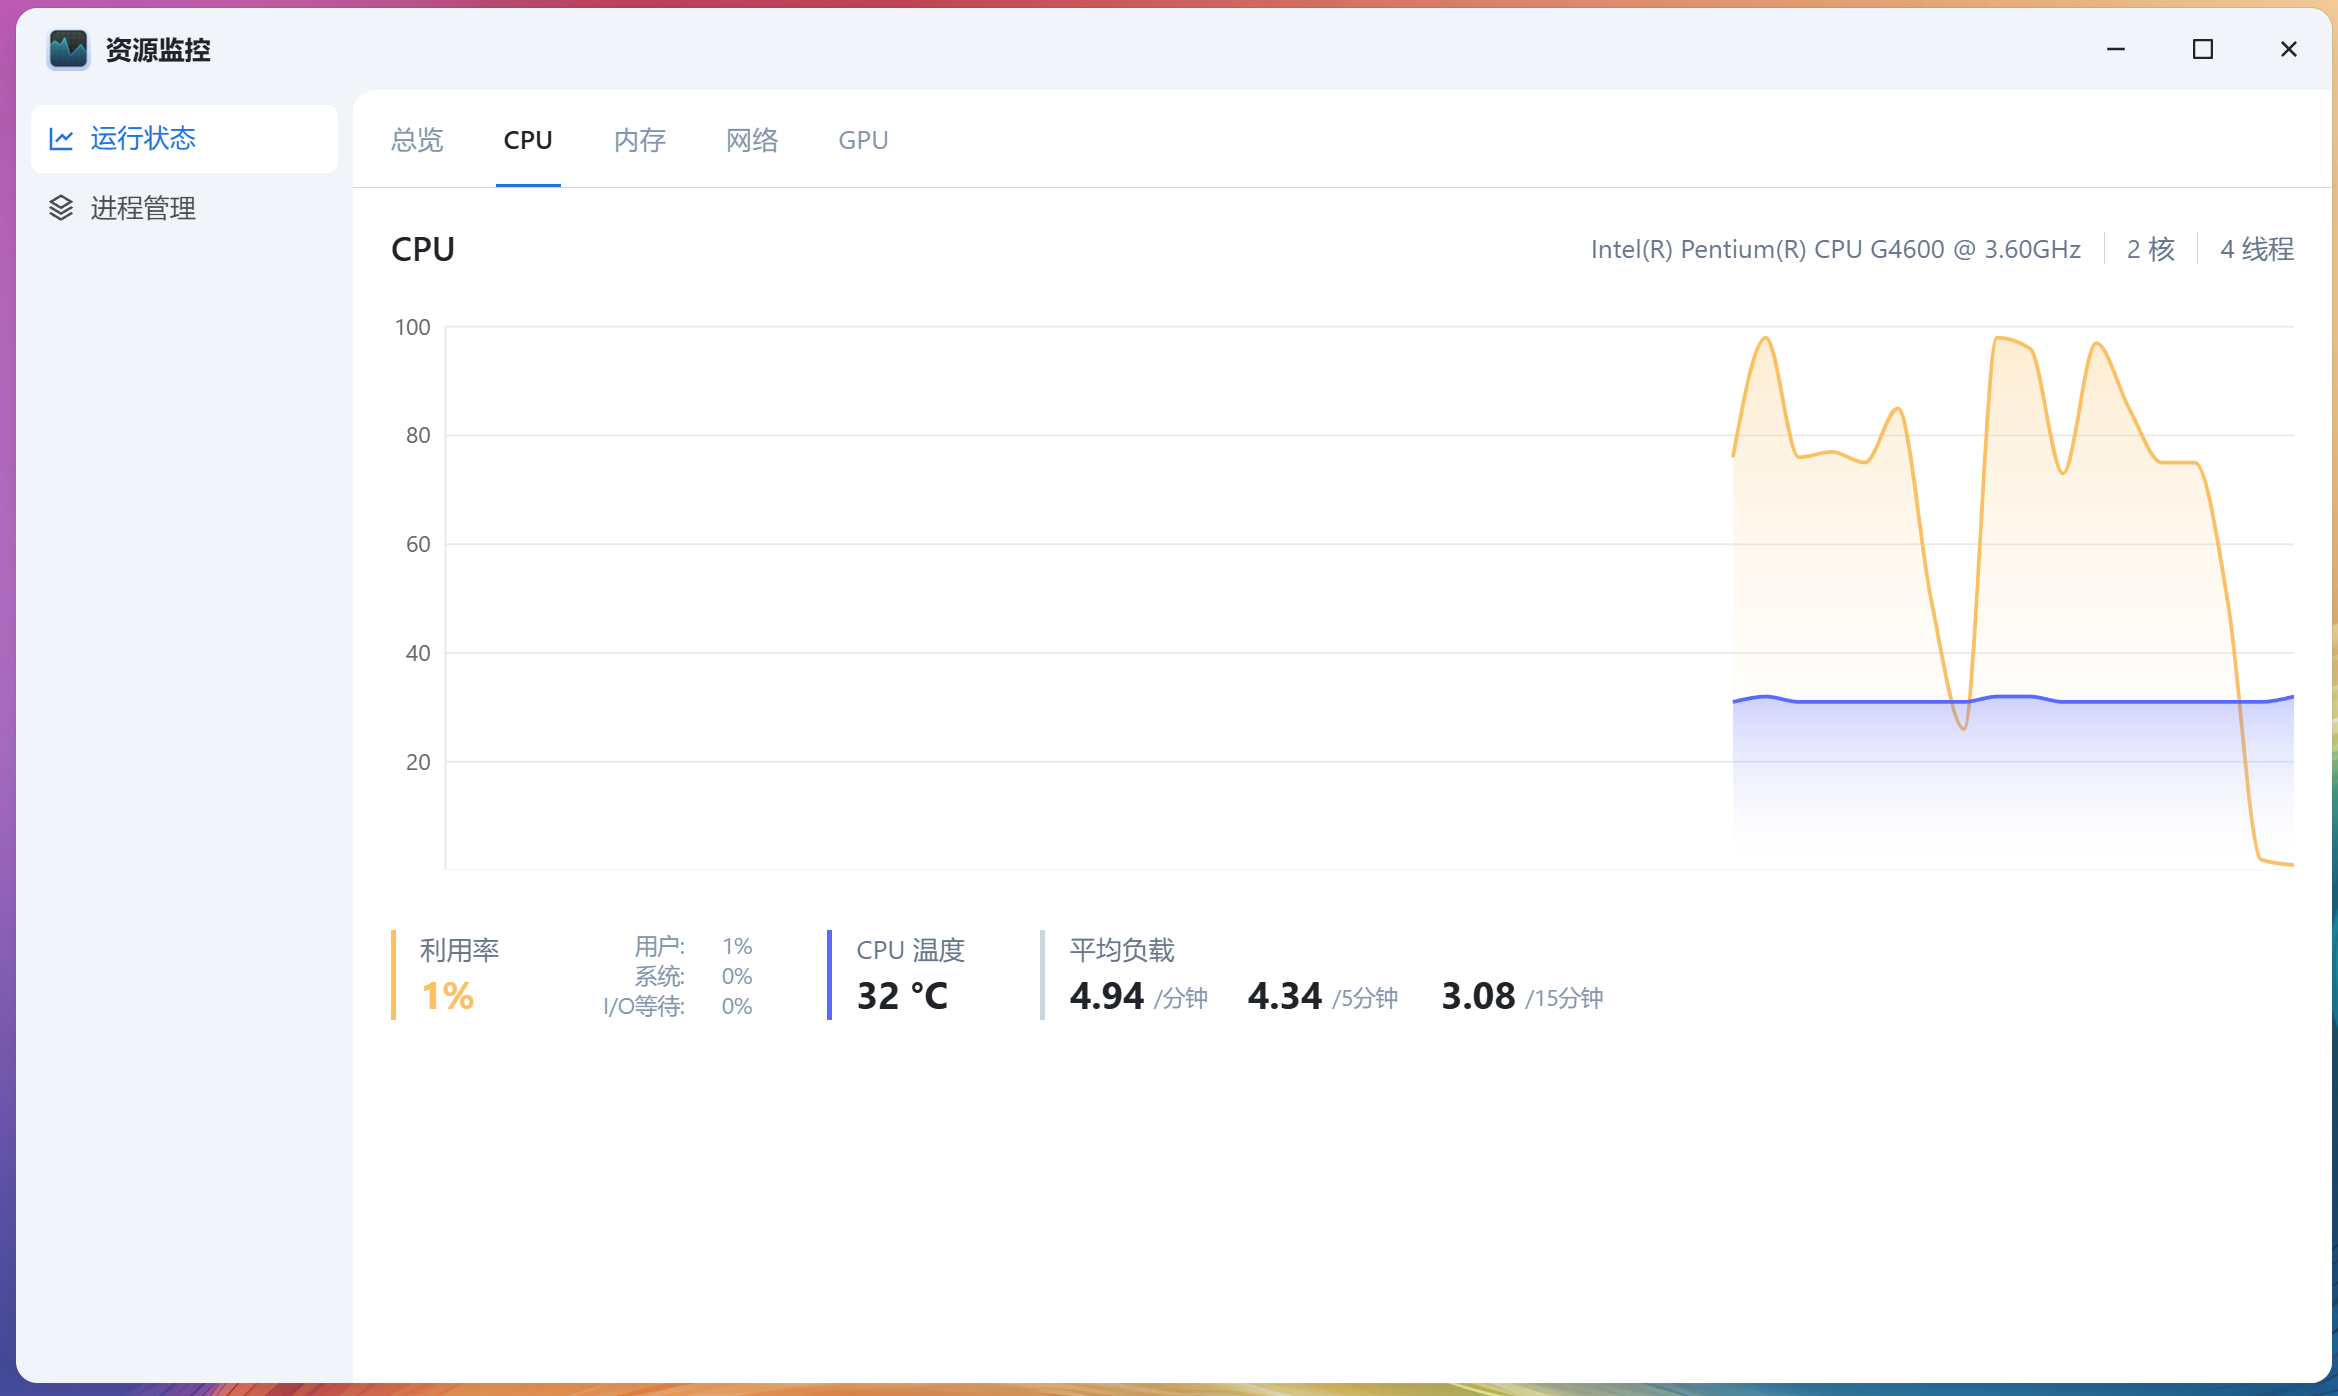Click the 用户: 1% stat row
The width and height of the screenshot is (2338, 1396).
click(693, 946)
